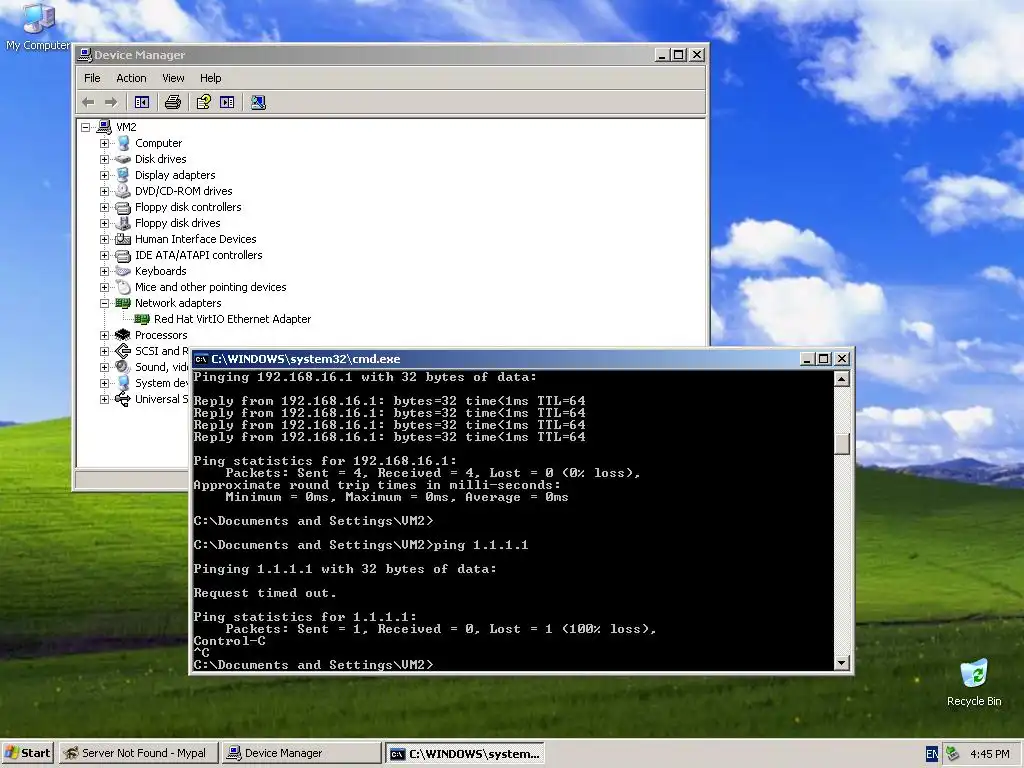Open Properties via the toolbar help-sheet icon
1024x768 pixels.
pos(204,103)
